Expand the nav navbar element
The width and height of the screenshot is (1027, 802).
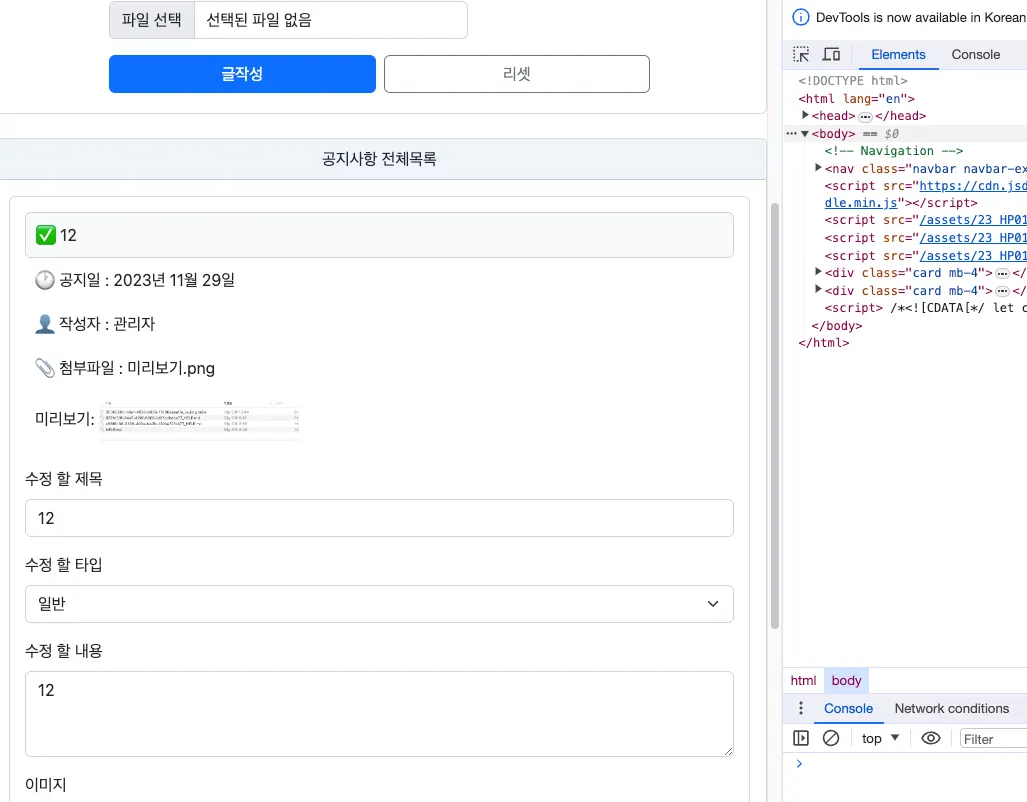(818, 168)
